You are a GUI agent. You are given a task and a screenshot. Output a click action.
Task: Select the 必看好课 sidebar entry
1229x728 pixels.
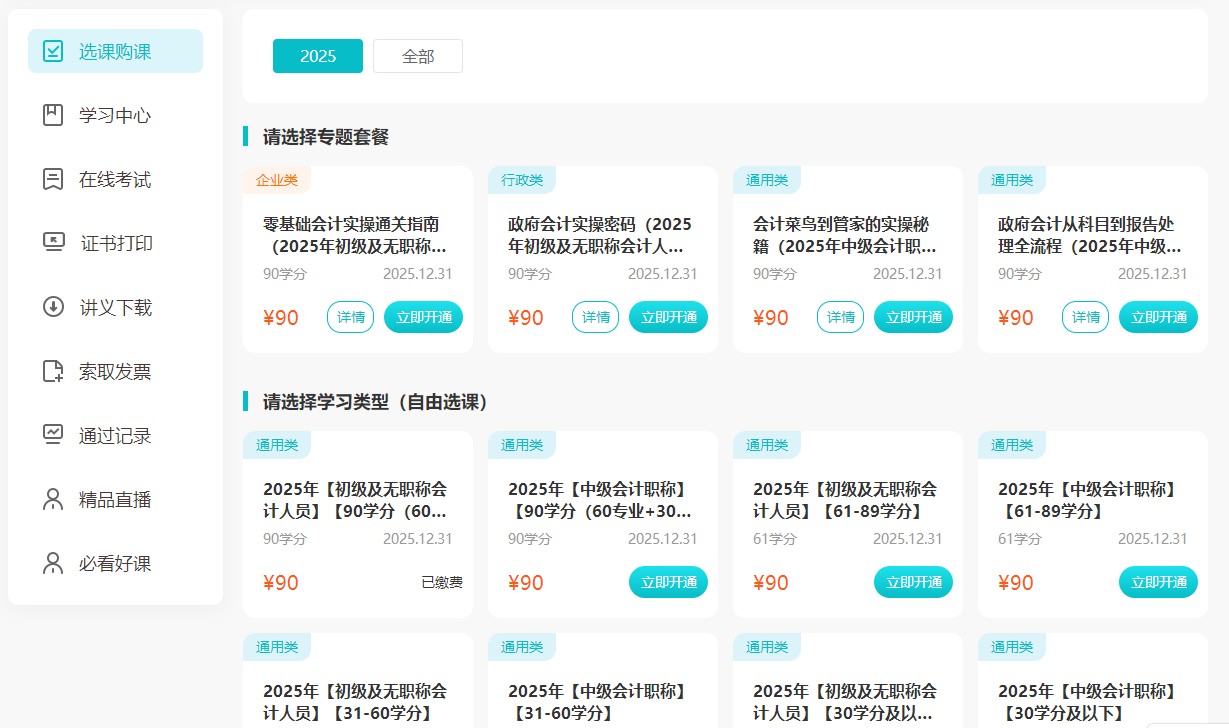point(113,563)
